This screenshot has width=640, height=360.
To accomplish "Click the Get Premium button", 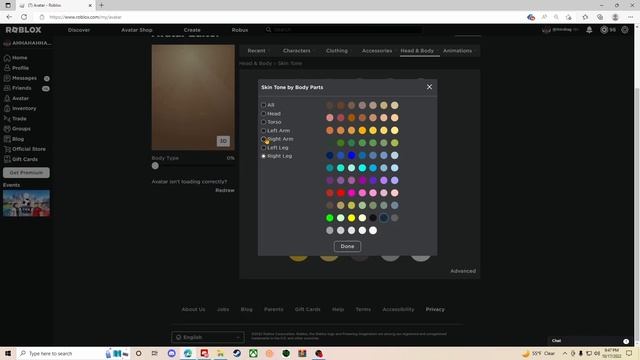I will click(26, 173).
